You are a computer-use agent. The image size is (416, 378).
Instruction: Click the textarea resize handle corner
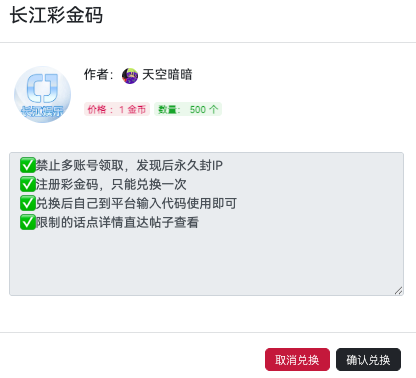pos(399,291)
